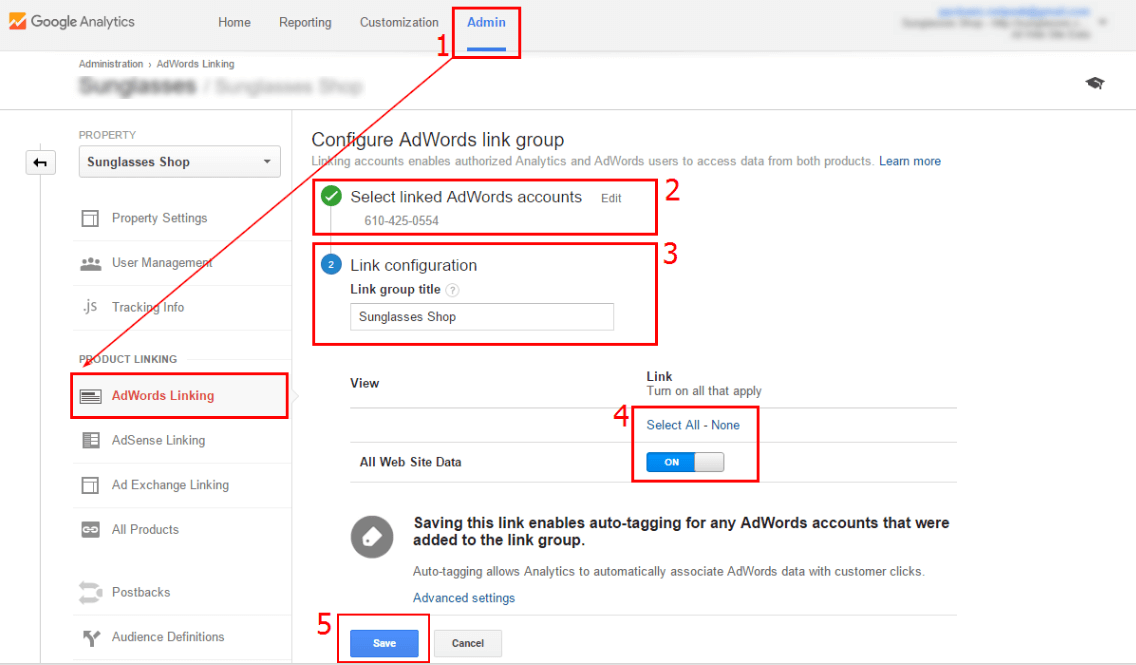Screen dimensions: 1136x665
Task: Click the User Management people icon
Action: [x=91, y=263]
